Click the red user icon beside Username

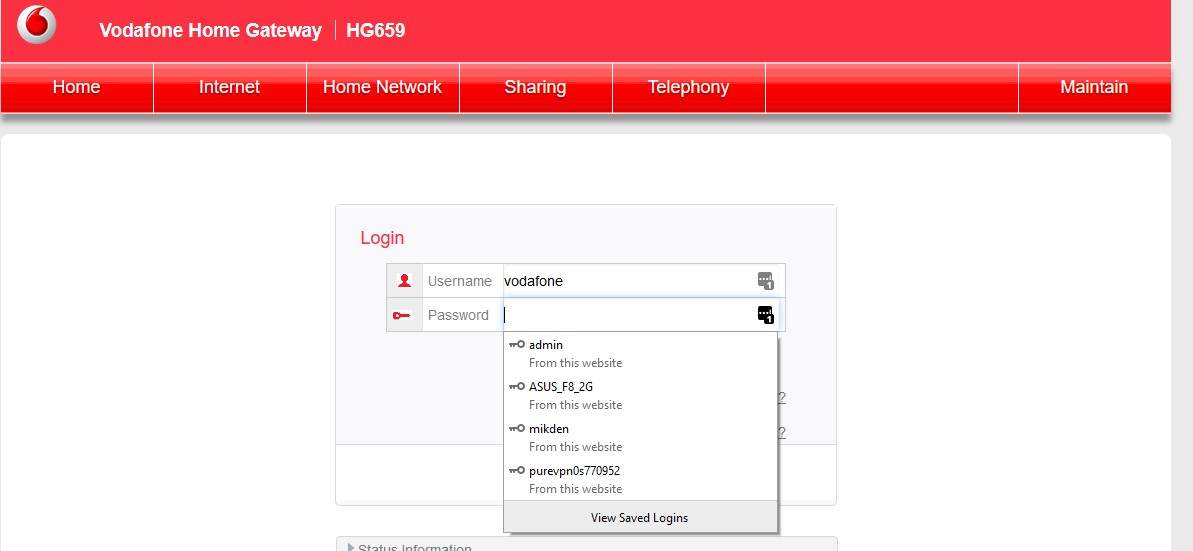coord(405,281)
